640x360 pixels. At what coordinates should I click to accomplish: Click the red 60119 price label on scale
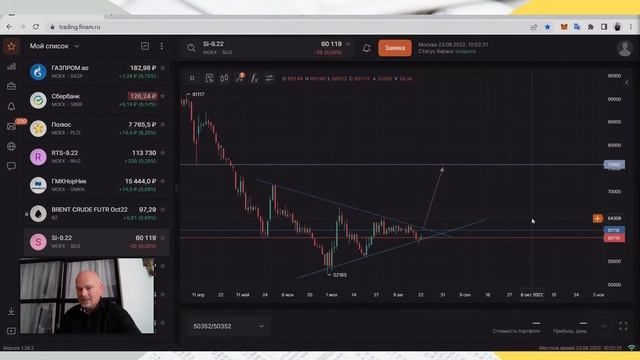point(614,238)
